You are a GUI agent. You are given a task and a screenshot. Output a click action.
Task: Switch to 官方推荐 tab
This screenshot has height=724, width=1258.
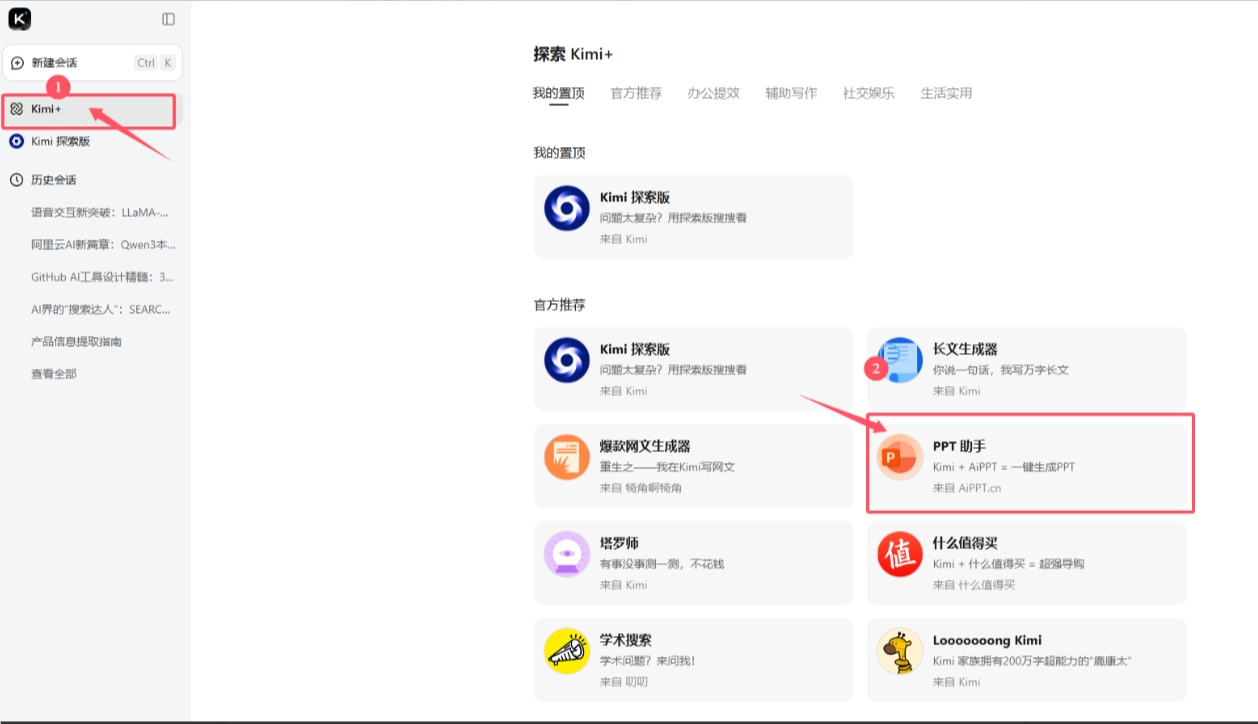[636, 93]
